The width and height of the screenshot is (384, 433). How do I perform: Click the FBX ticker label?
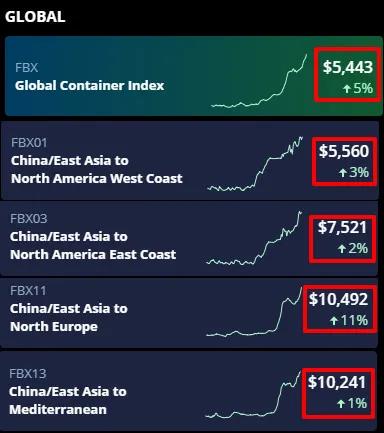click(27, 68)
